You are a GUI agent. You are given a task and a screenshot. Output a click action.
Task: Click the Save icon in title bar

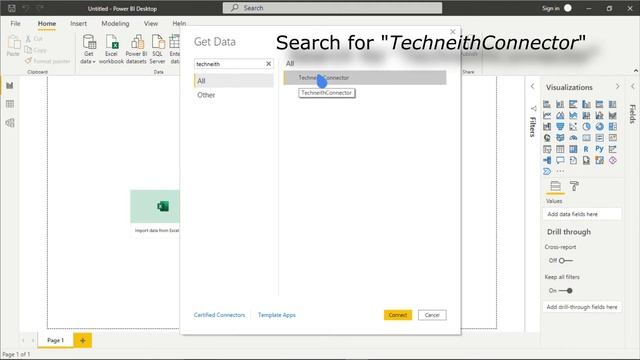click(x=11, y=8)
